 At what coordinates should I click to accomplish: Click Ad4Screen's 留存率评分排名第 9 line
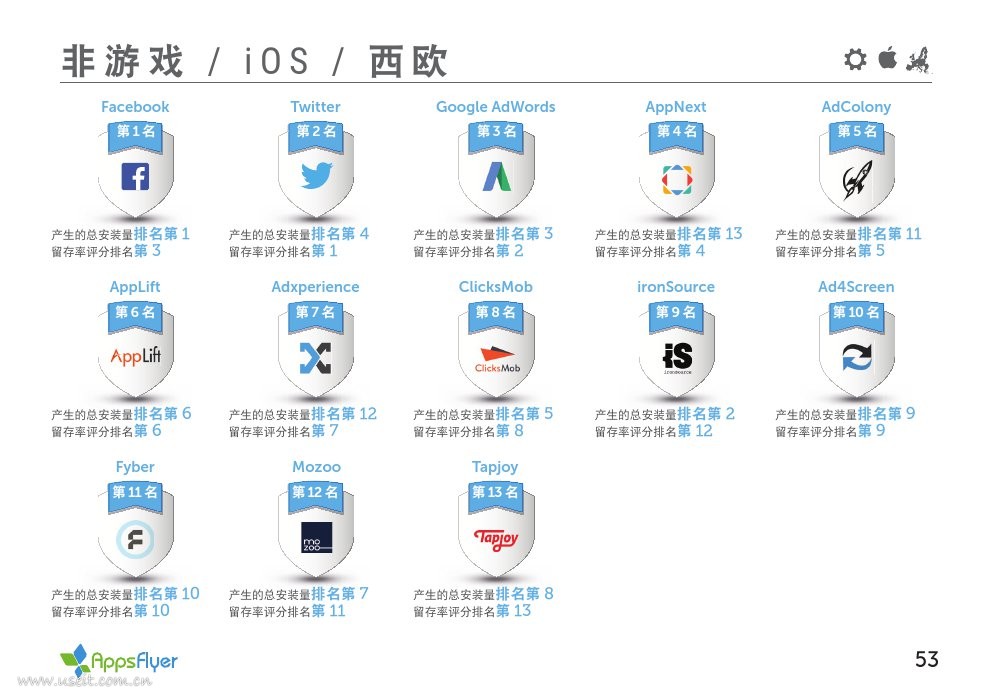(x=831, y=431)
